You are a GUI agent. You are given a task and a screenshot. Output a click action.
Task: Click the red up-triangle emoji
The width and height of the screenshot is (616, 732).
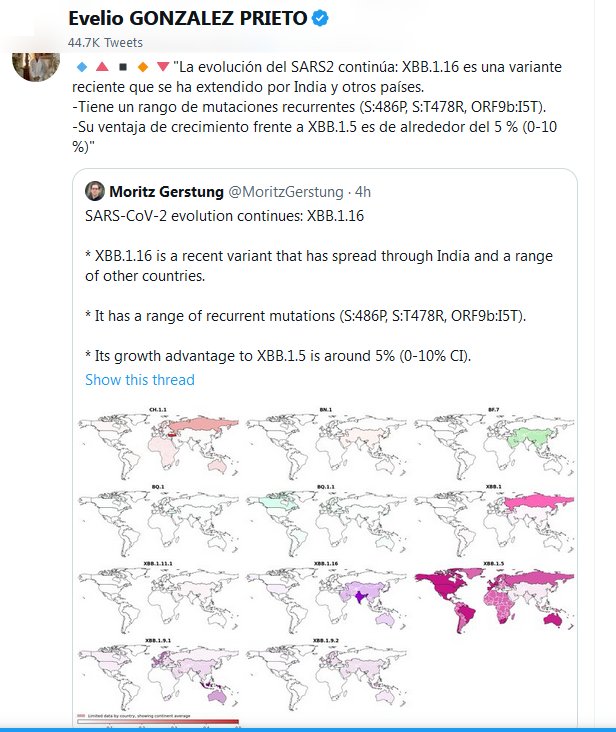(x=101, y=67)
